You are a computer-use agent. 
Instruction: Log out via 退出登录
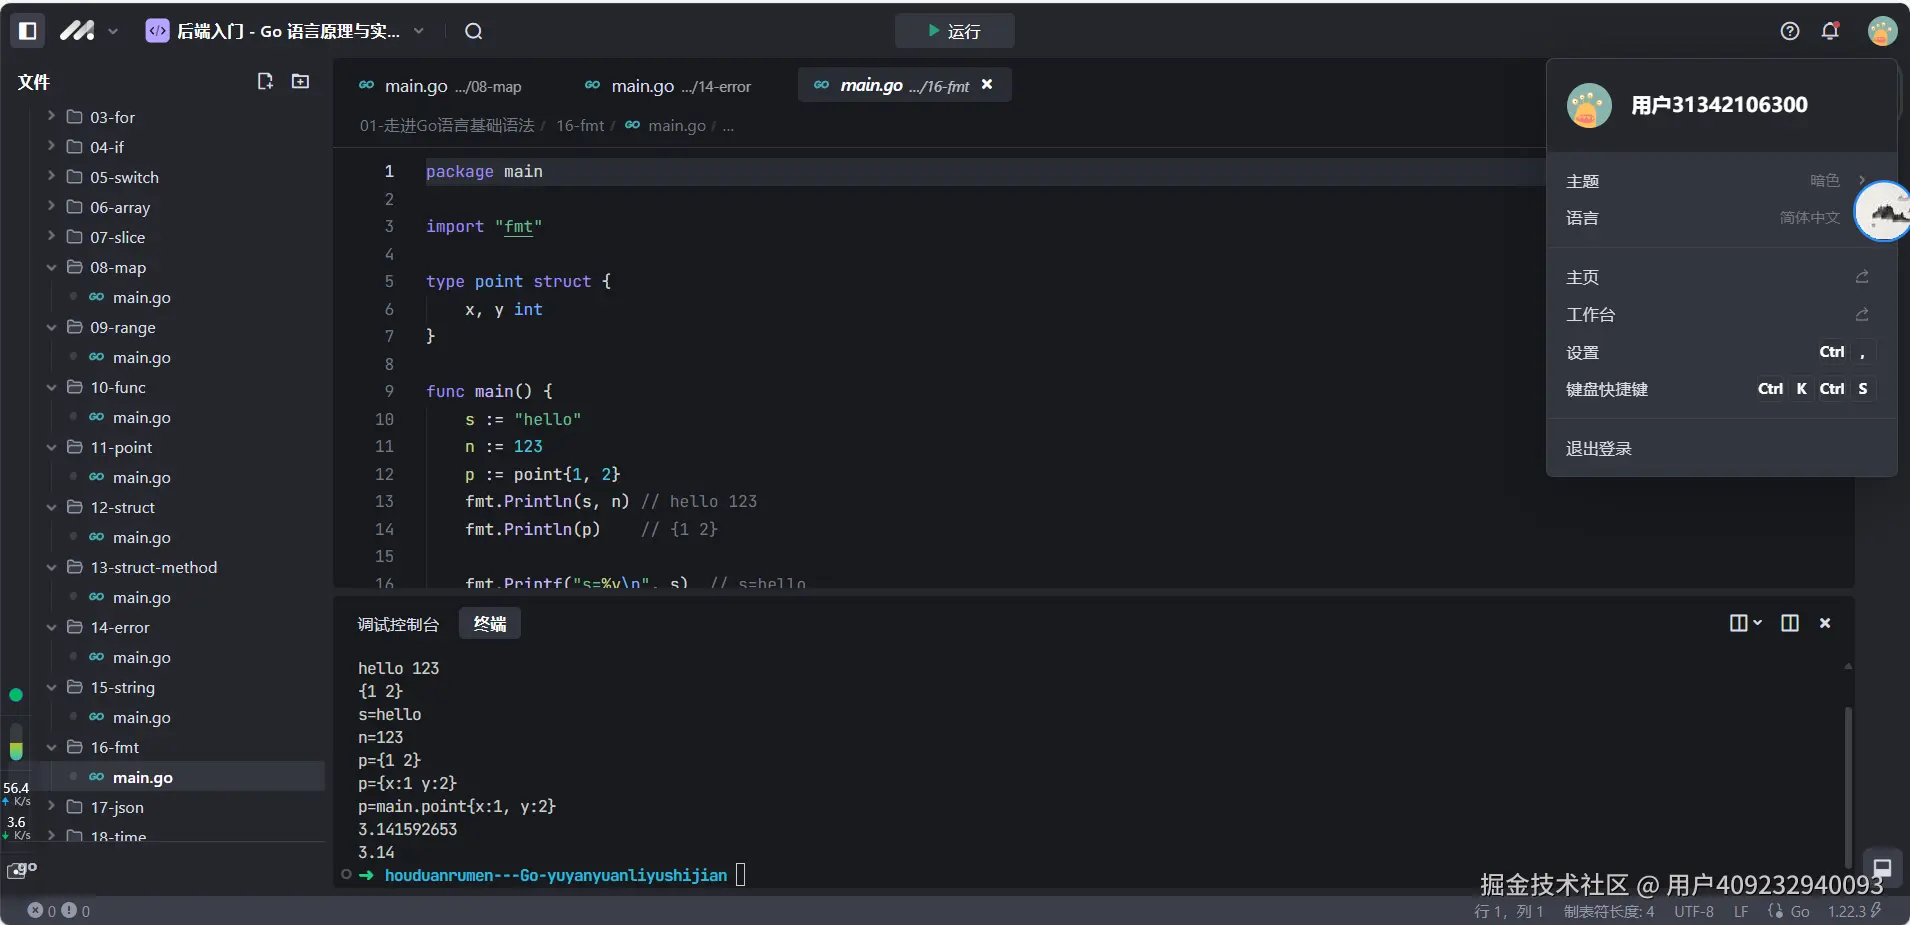[x=1598, y=449]
